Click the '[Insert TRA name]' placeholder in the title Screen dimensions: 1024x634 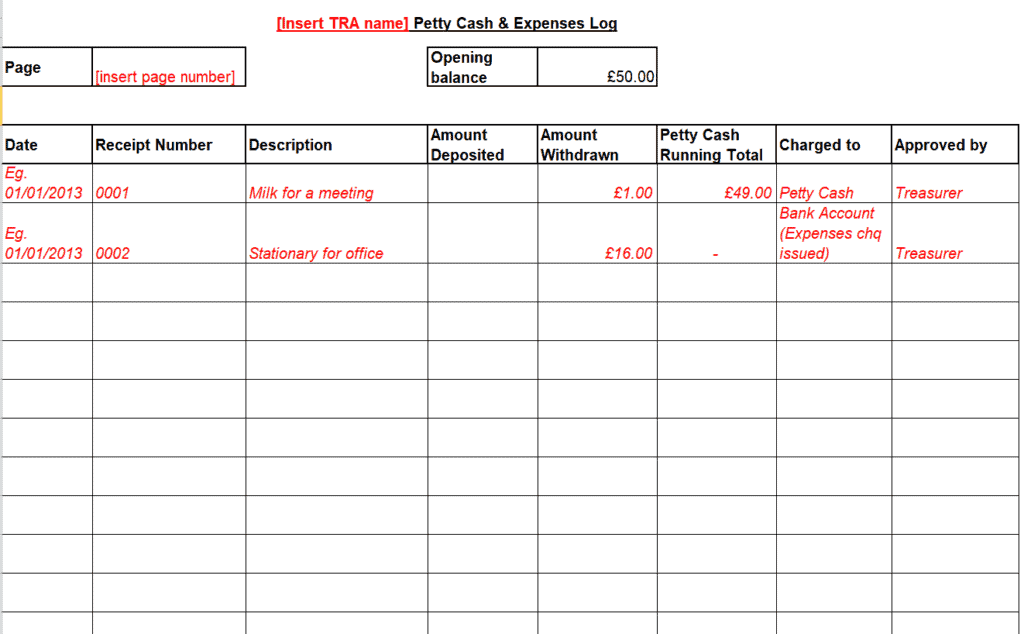tap(342, 24)
